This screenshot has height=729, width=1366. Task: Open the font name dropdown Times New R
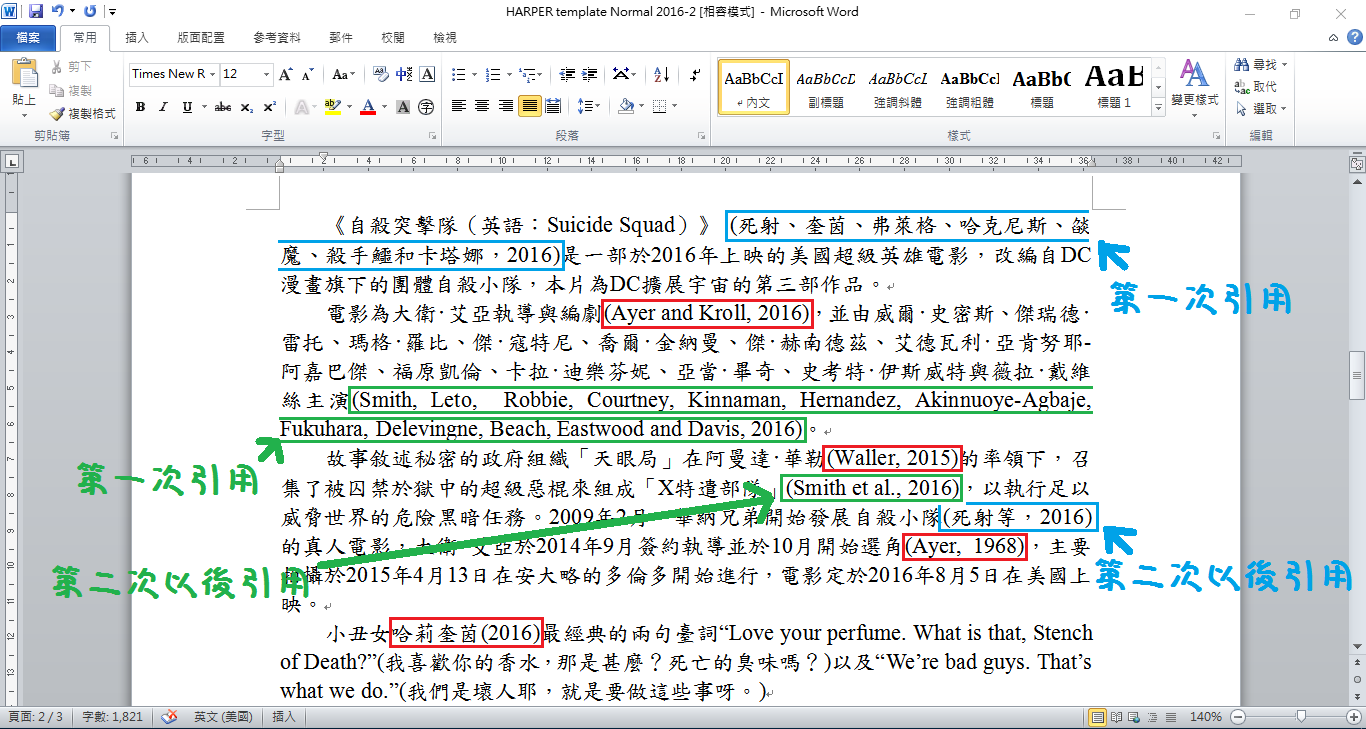pyautogui.click(x=211, y=74)
